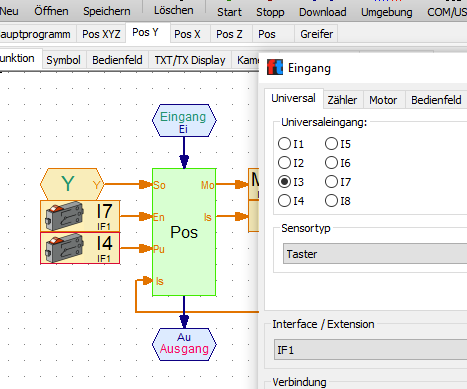
Task: Select the Y variable input element
Action: click(x=72, y=184)
